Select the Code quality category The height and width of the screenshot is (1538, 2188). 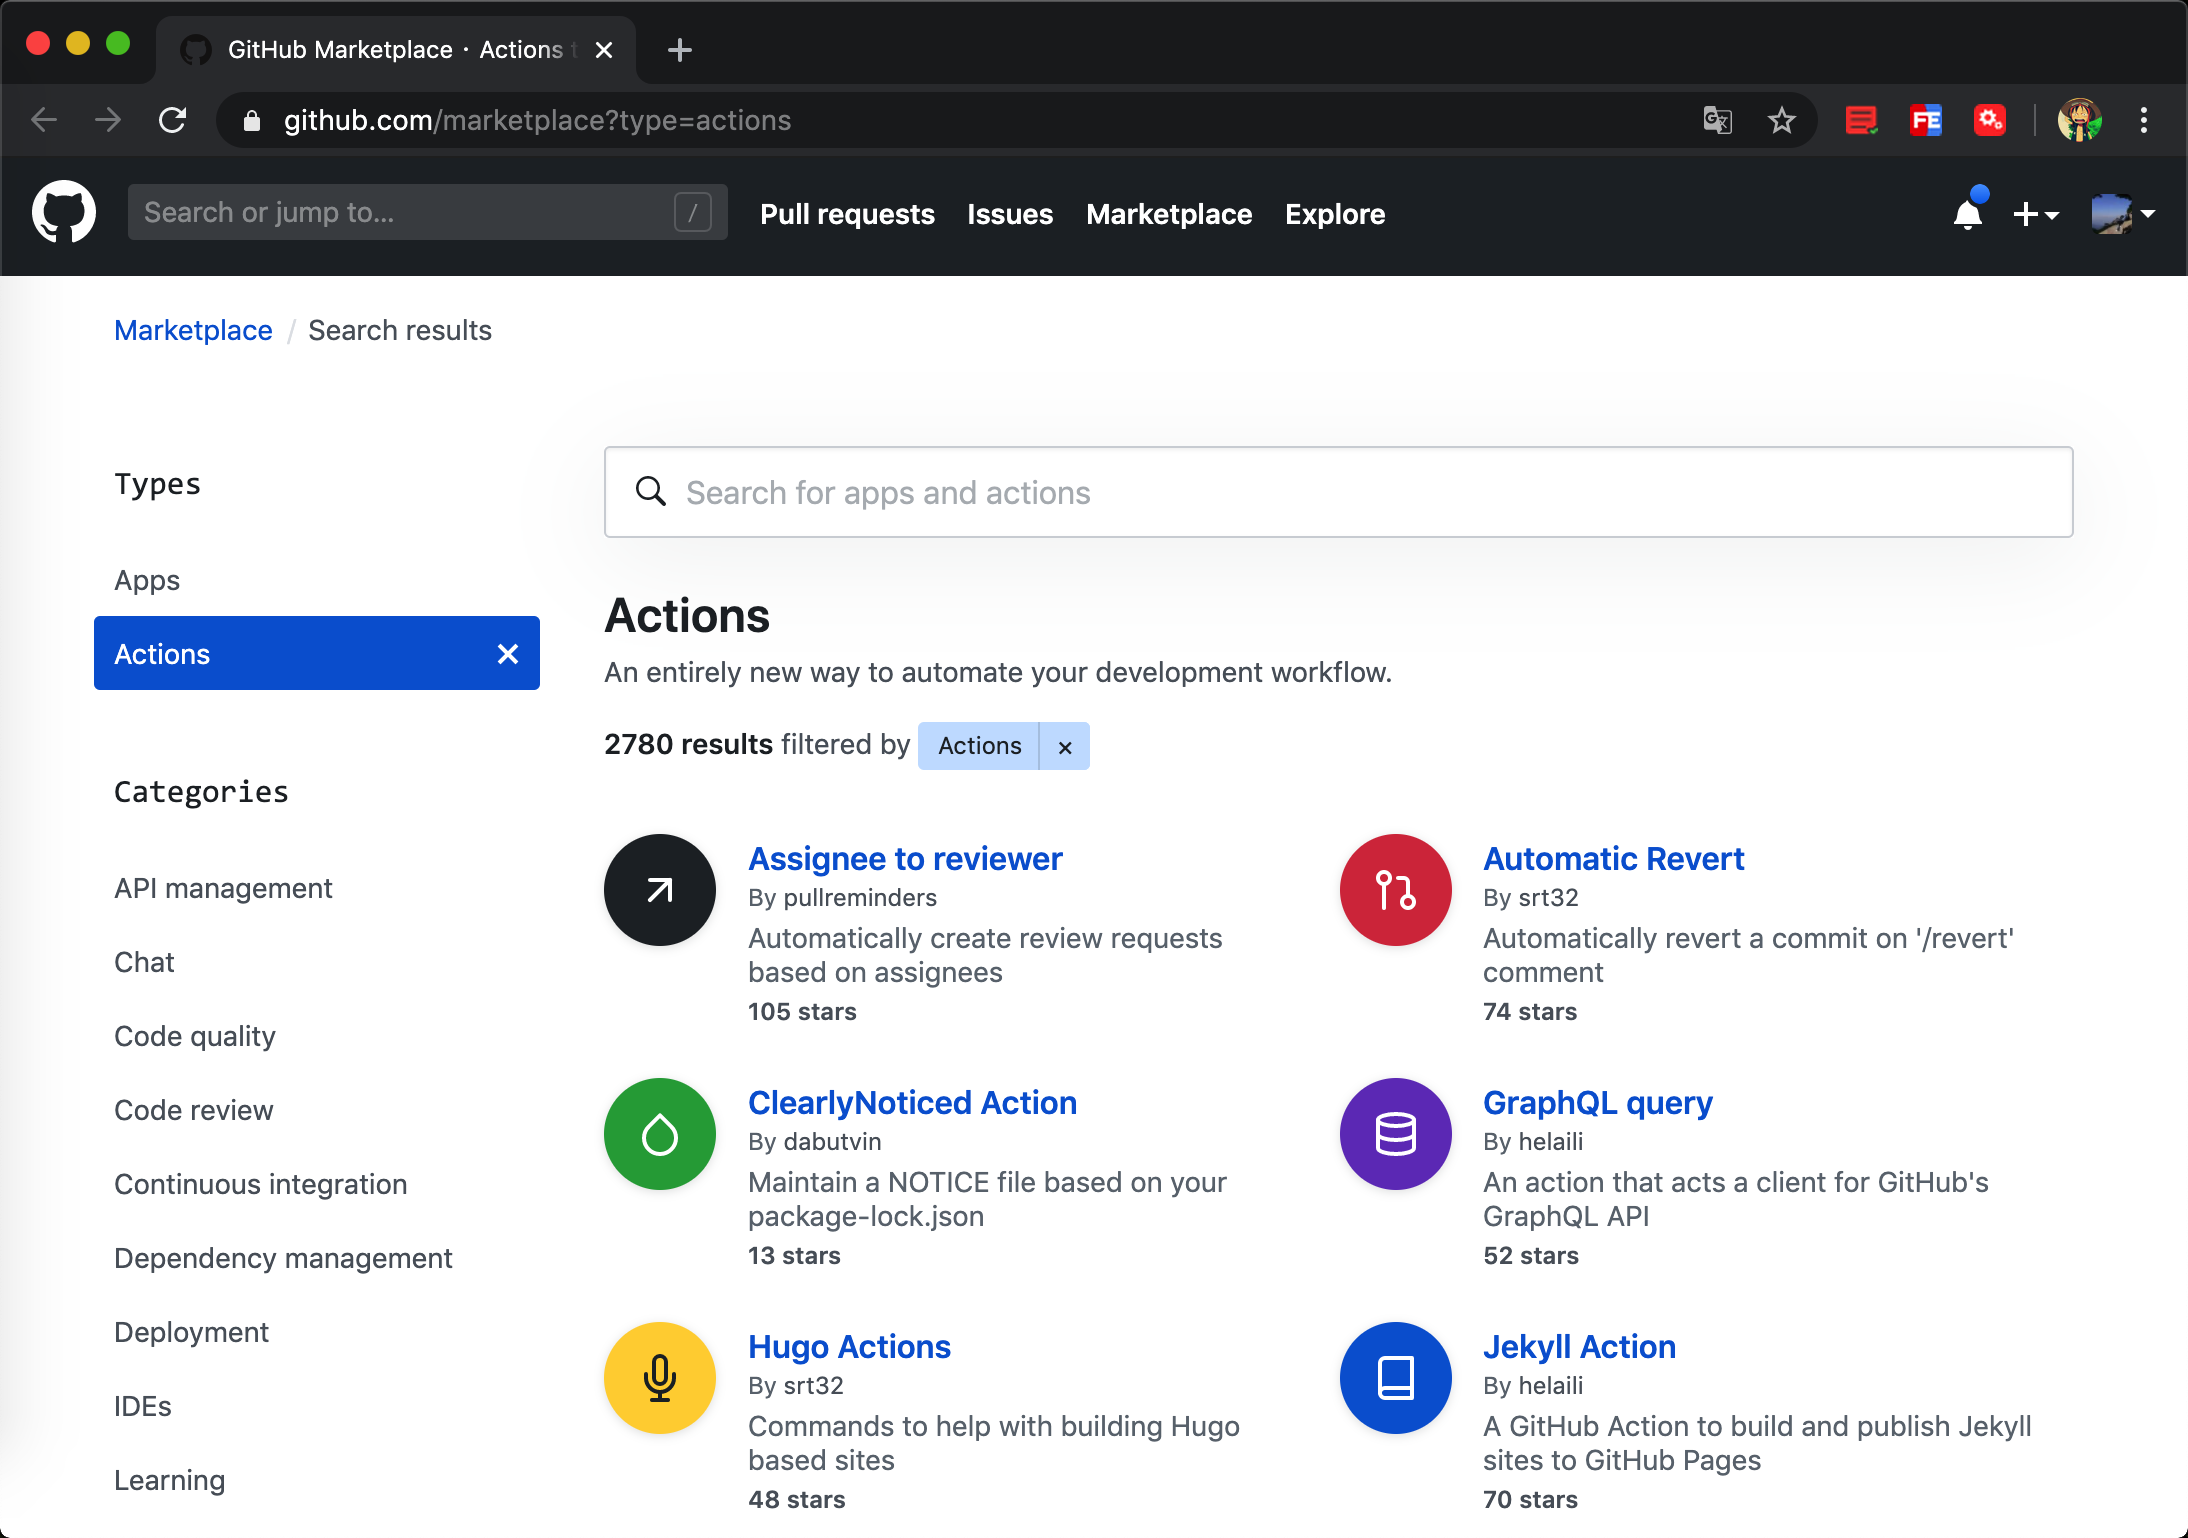(195, 1036)
